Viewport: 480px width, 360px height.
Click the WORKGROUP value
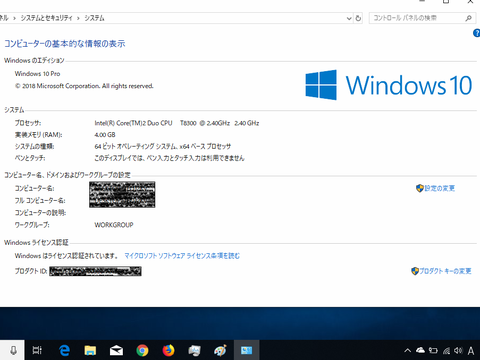(x=114, y=225)
